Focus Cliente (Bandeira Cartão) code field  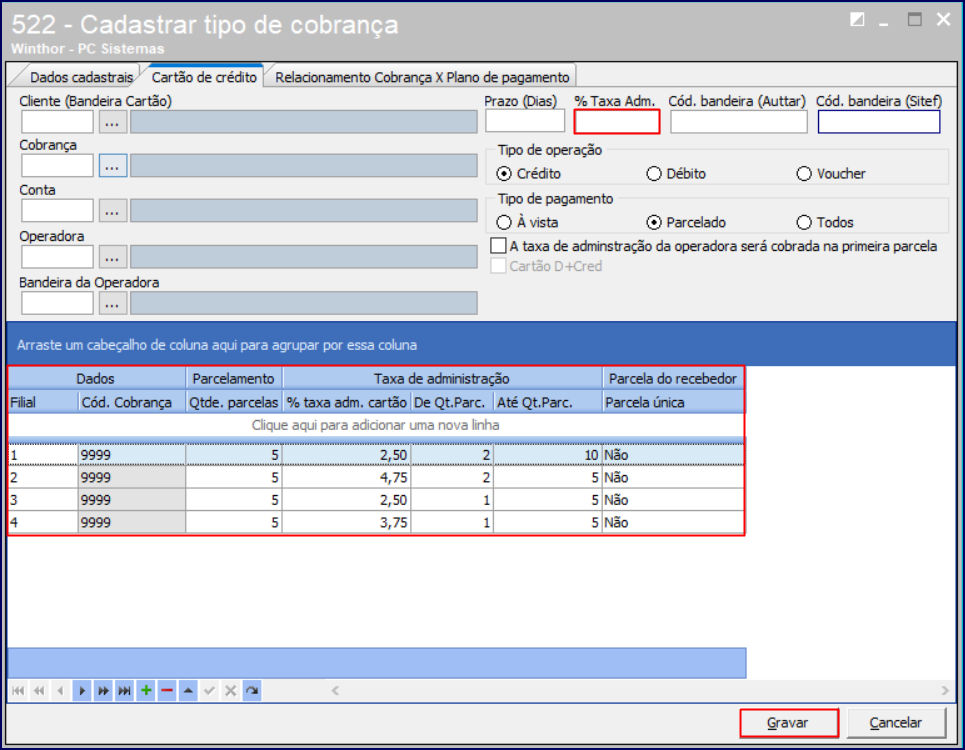(x=57, y=122)
